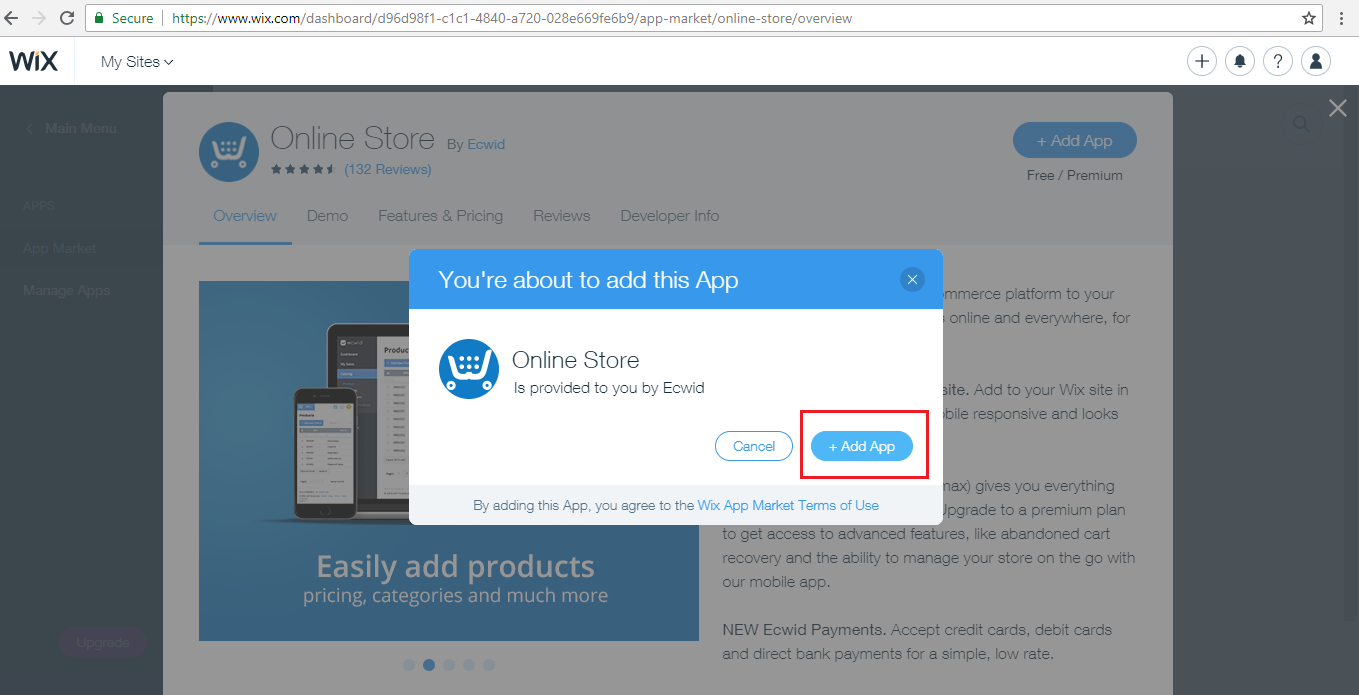Select Manage Apps in sidebar
The image size is (1359, 695).
pos(66,290)
